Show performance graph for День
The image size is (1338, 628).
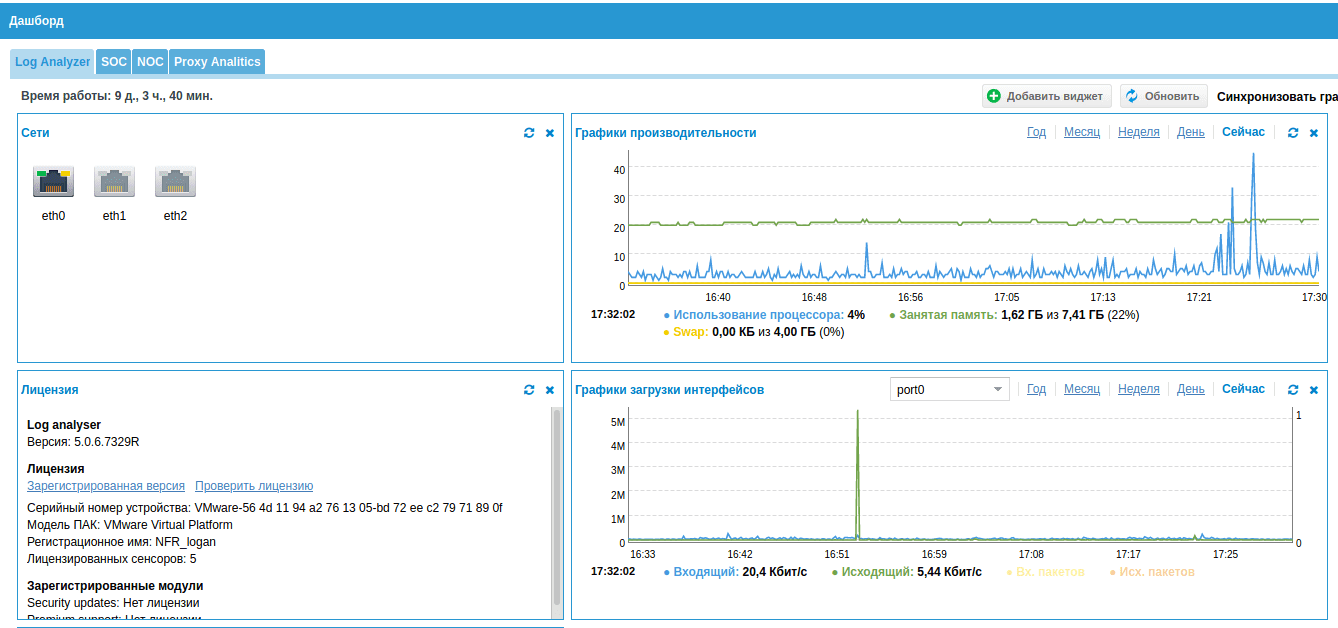1191,132
